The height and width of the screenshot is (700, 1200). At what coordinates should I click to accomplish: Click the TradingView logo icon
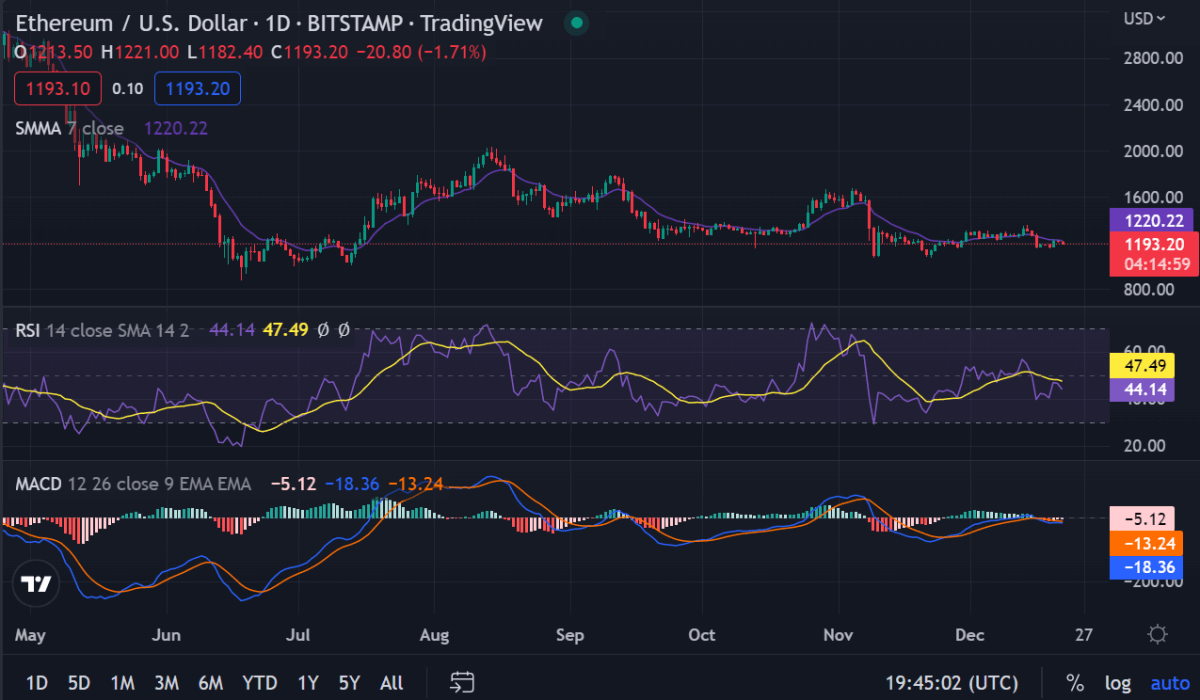tap(37, 585)
